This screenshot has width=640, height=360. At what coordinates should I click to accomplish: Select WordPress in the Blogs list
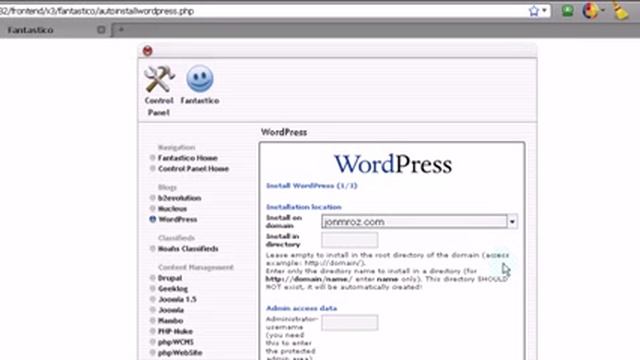pos(178,219)
